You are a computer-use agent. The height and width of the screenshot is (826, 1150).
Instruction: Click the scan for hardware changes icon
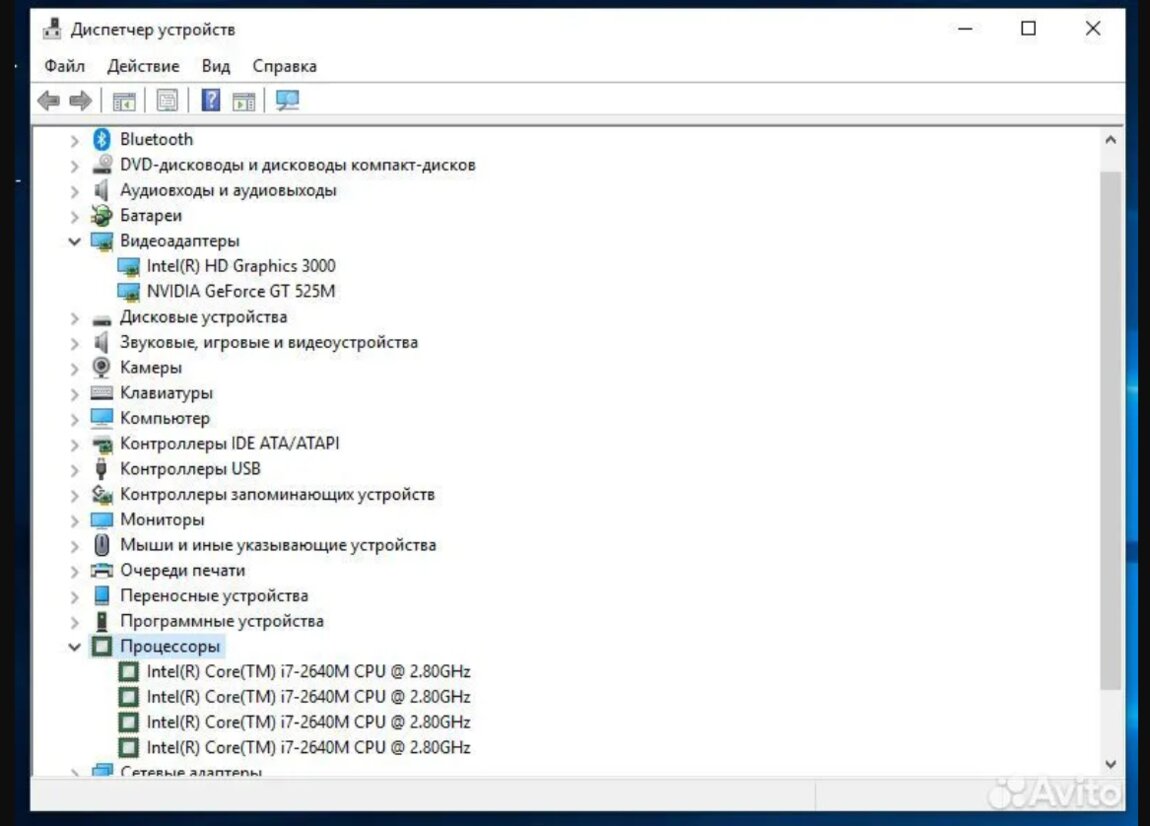click(x=288, y=100)
